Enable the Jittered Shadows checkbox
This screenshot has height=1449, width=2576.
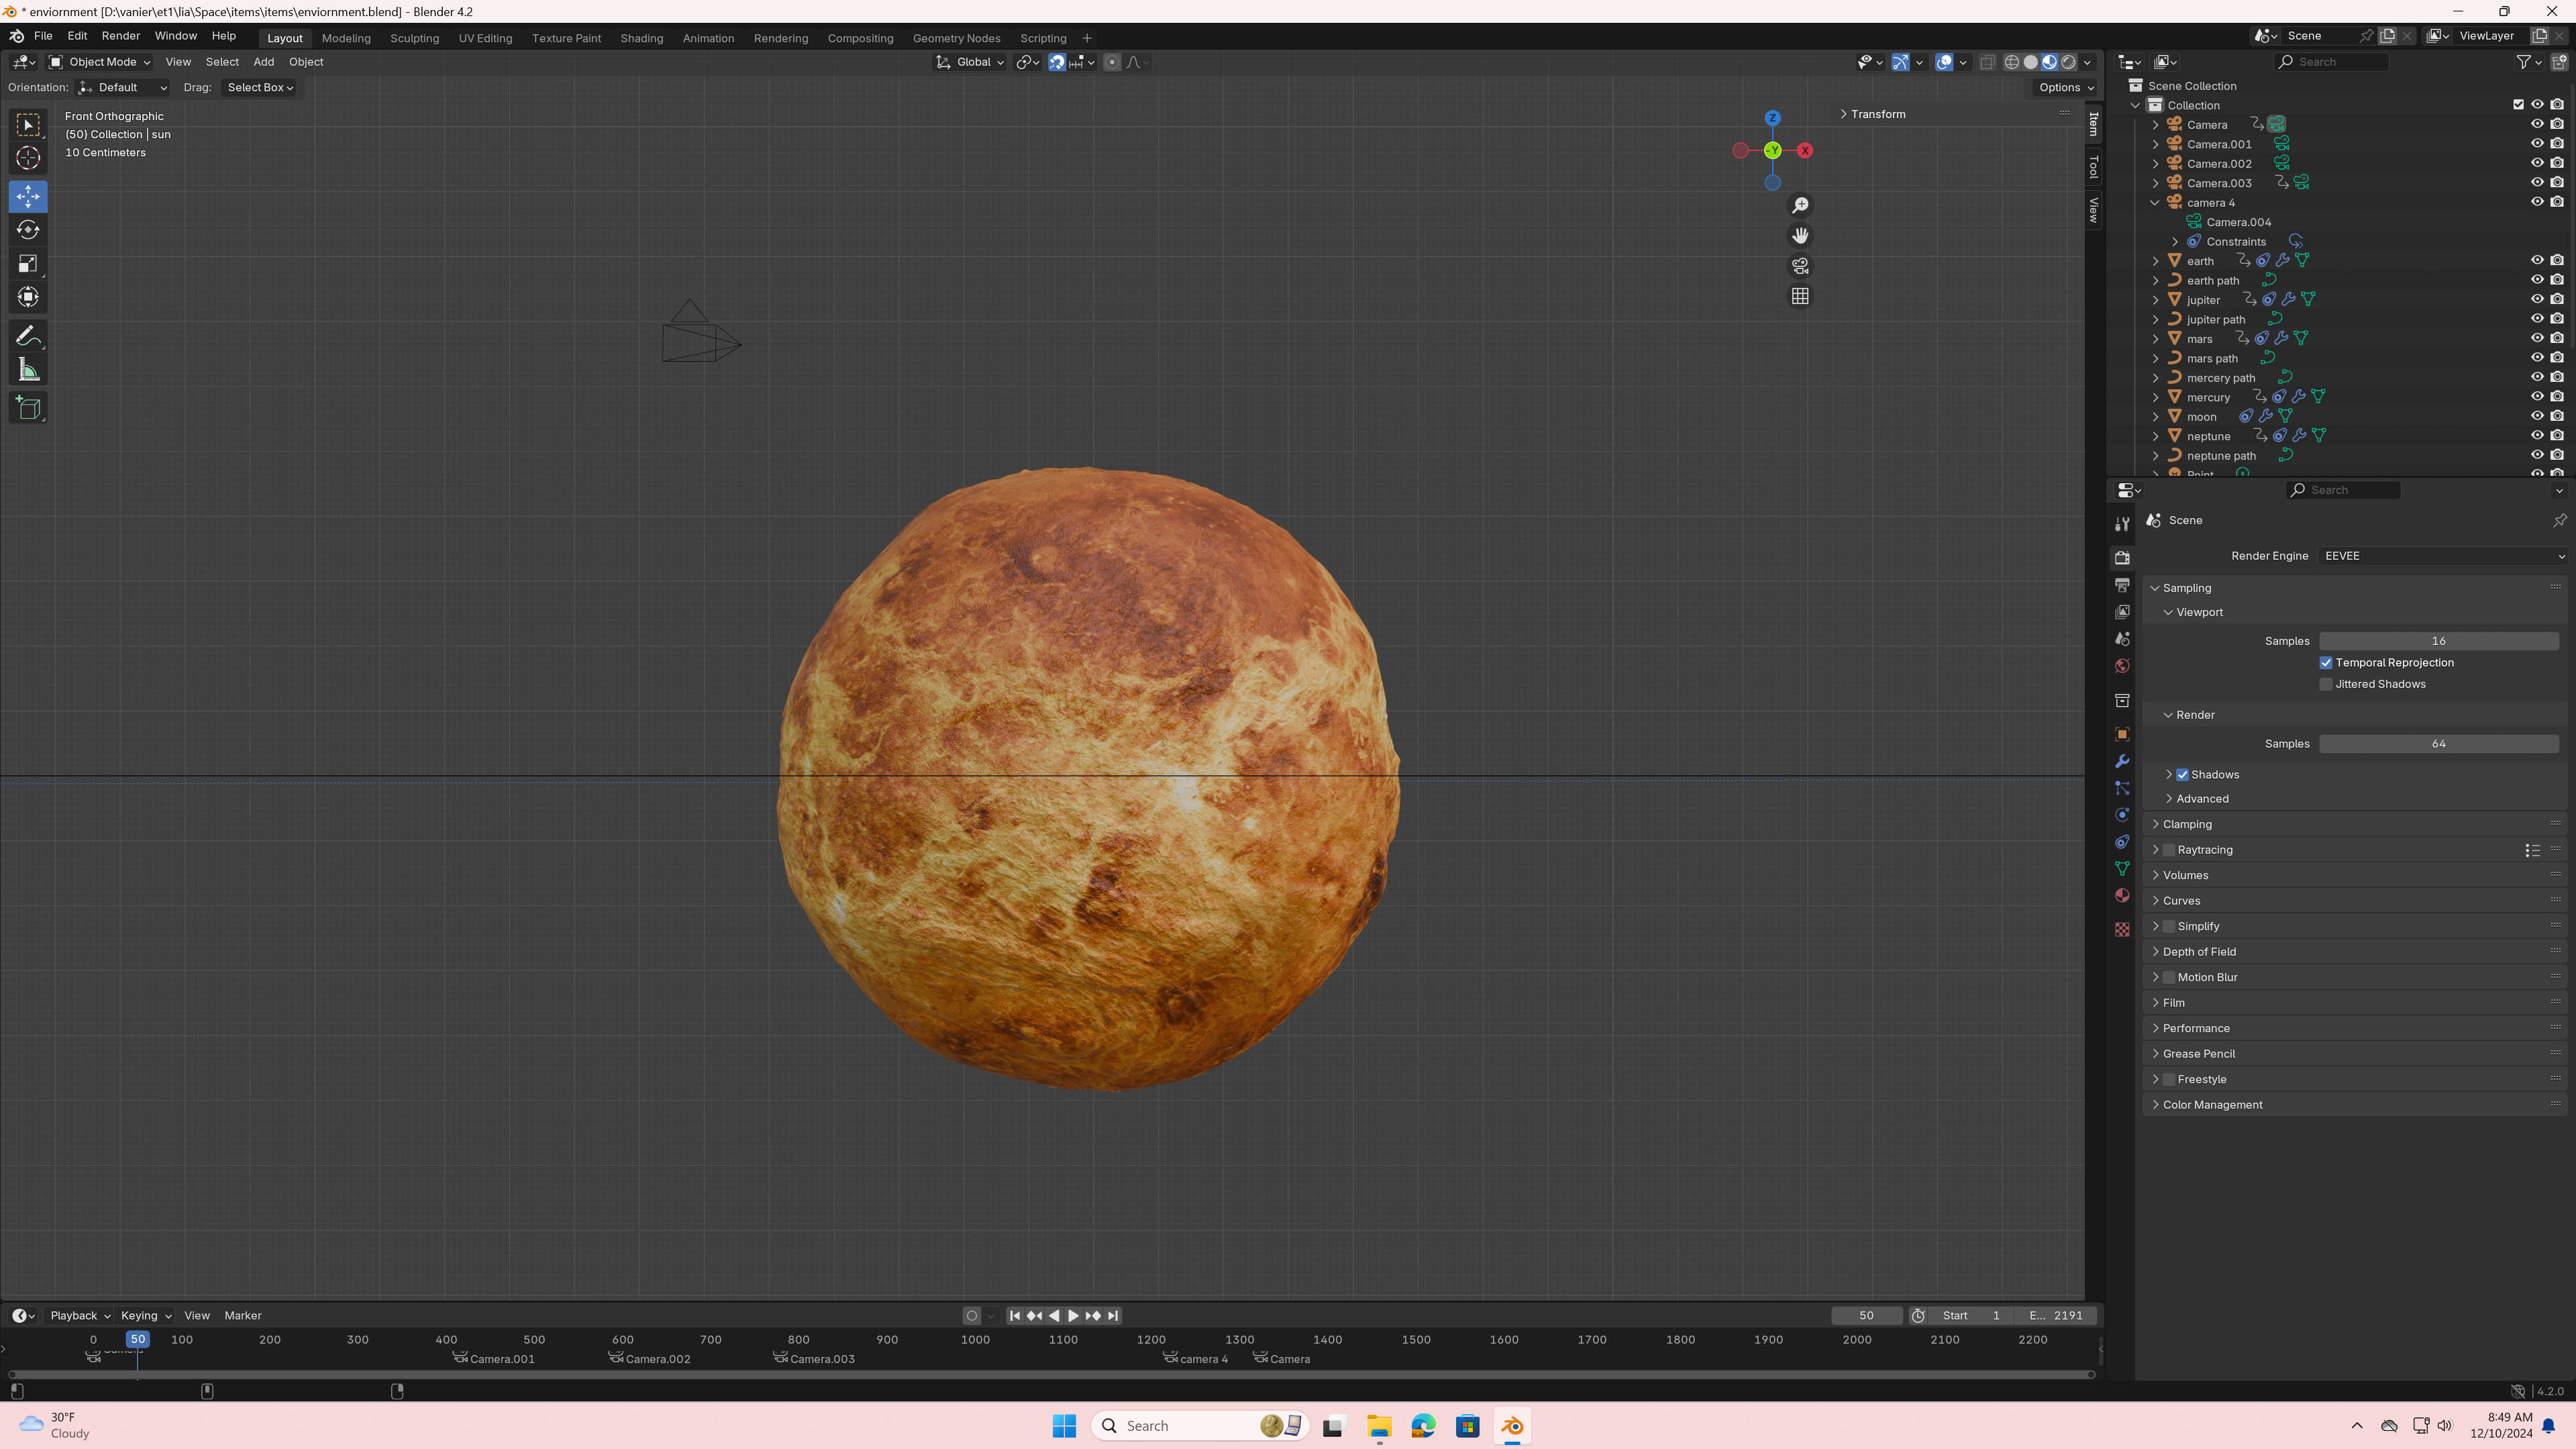click(x=2326, y=684)
